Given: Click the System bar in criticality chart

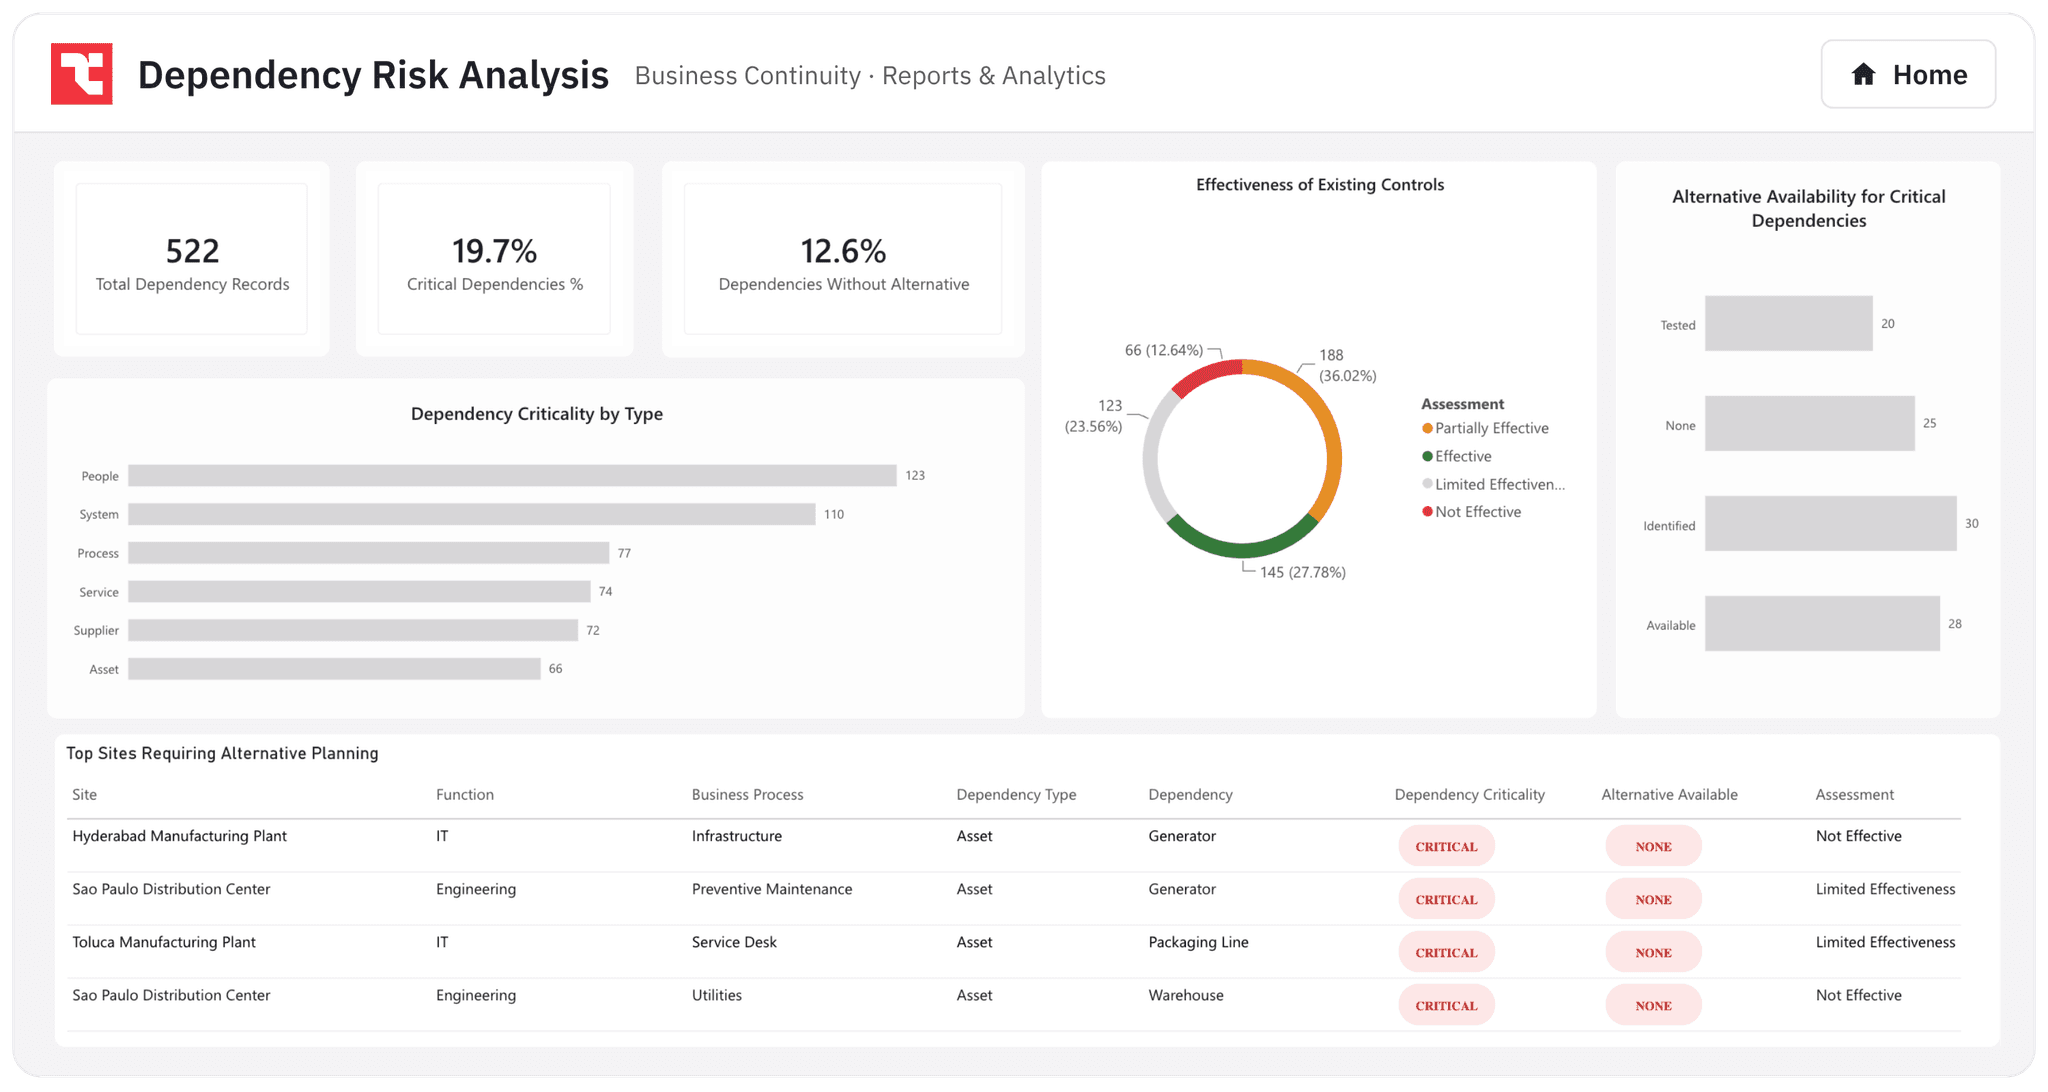Looking at the screenshot, I should tap(472, 514).
